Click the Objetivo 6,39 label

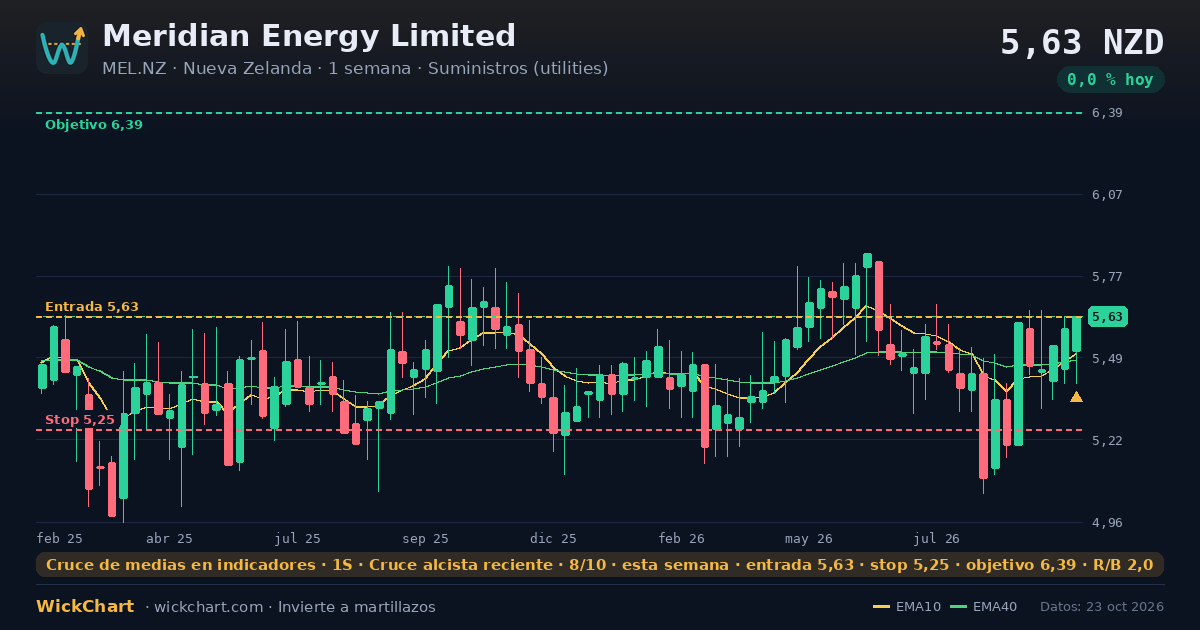[x=94, y=125]
